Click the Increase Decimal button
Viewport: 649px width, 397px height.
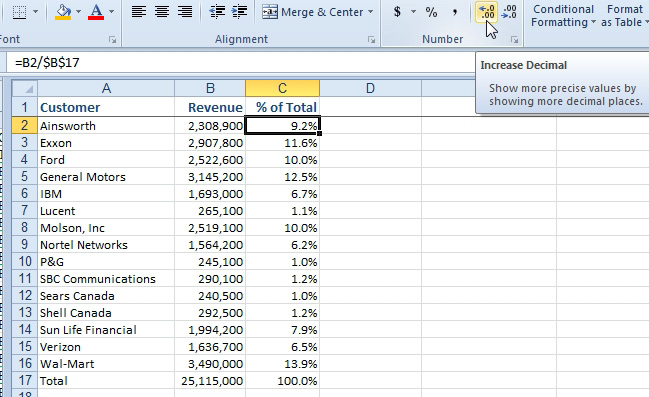click(x=486, y=12)
